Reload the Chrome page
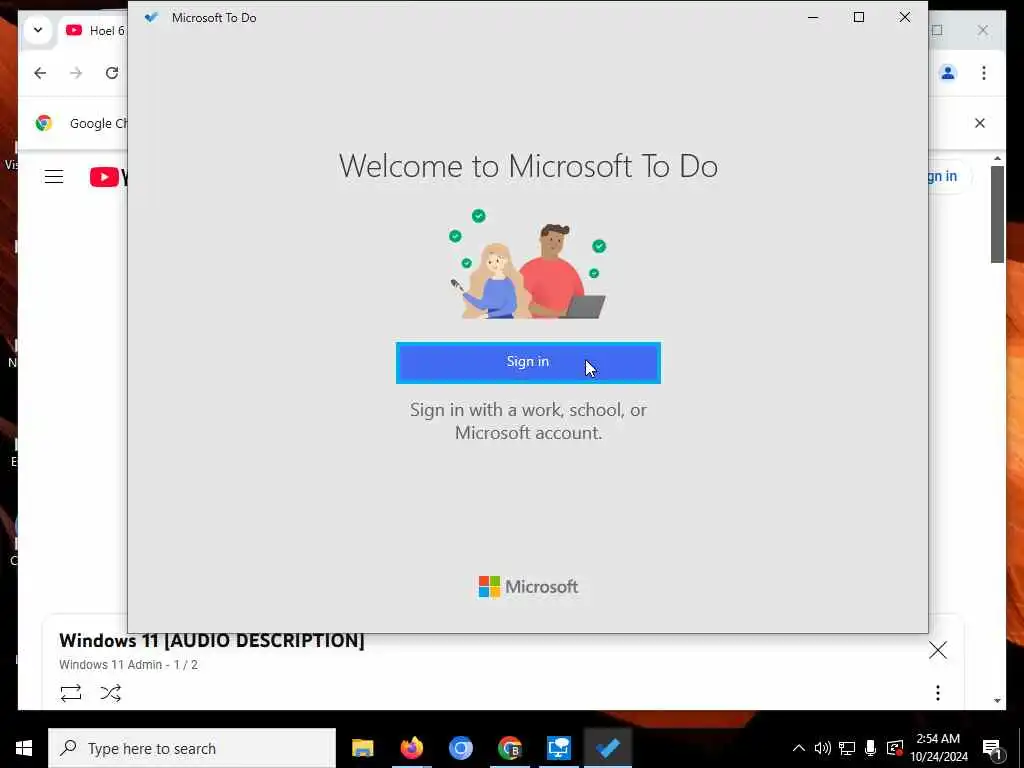Image resolution: width=1024 pixels, height=768 pixels. 112,73
